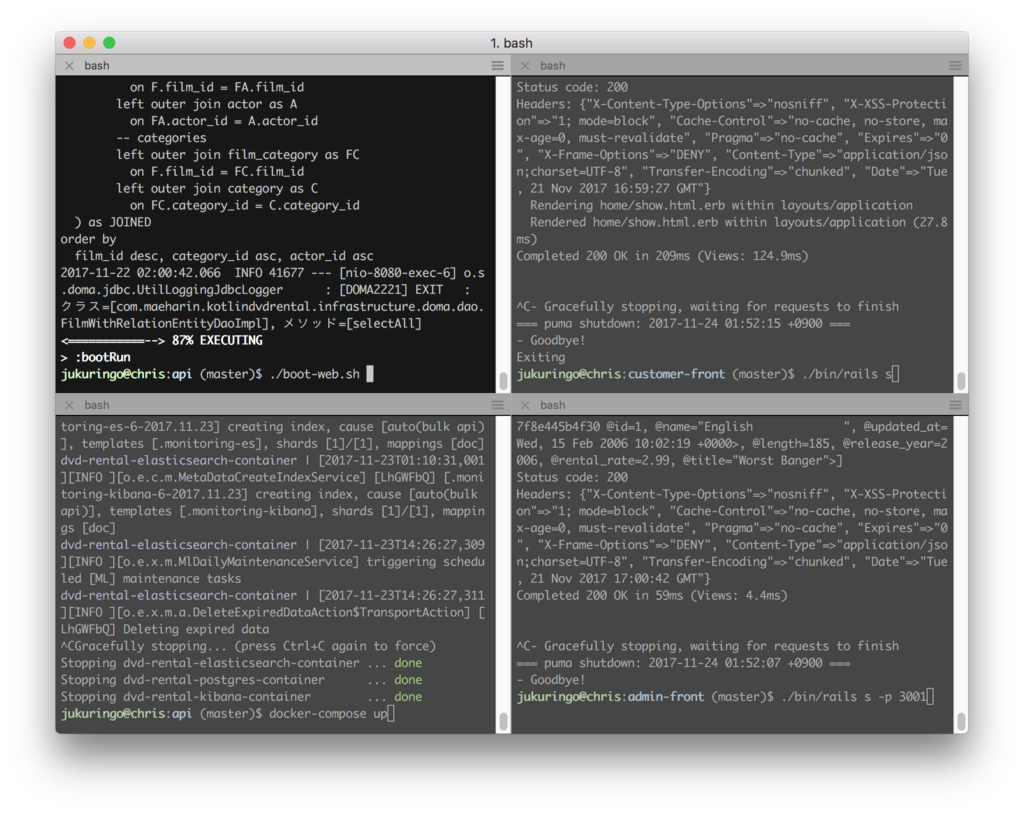Click the 'docker-compose up' command
This screenshot has height=813, width=1024.
[x=328, y=714]
